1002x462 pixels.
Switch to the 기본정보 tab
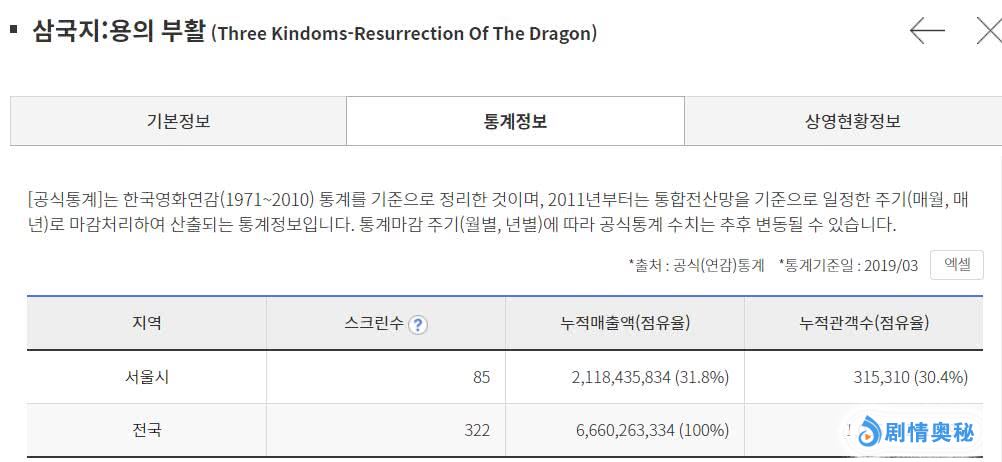coord(178,122)
